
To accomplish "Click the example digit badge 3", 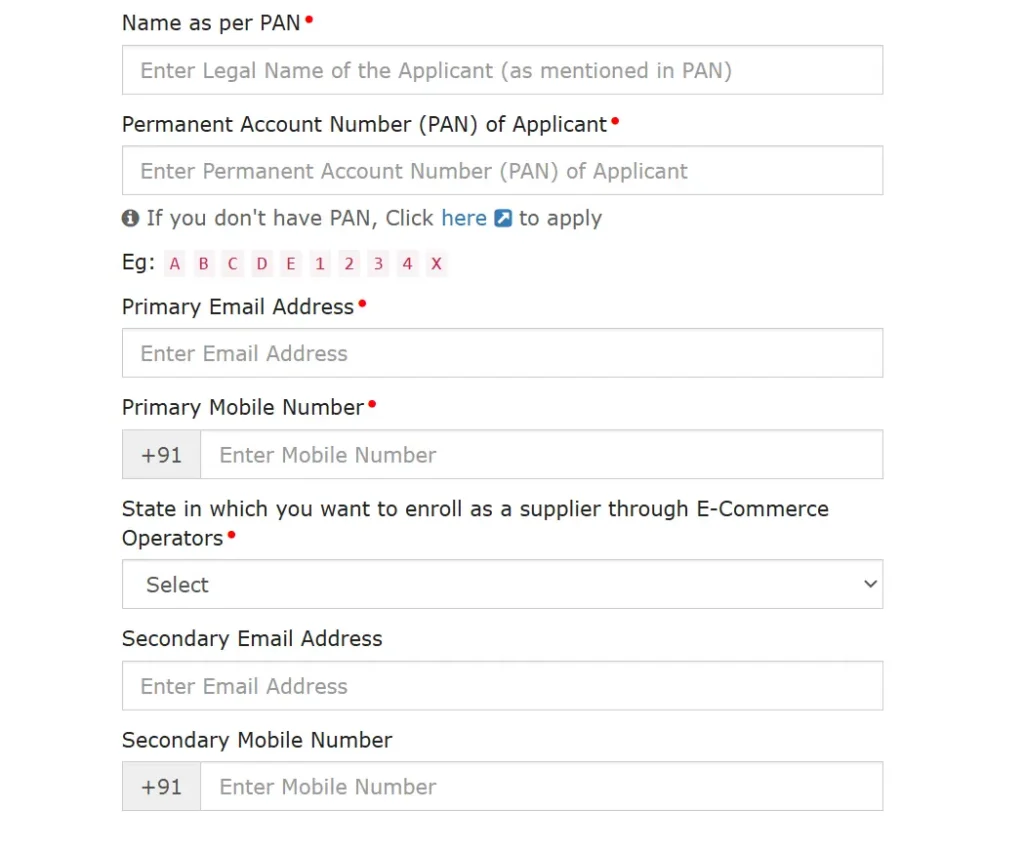I will click(x=377, y=263).
